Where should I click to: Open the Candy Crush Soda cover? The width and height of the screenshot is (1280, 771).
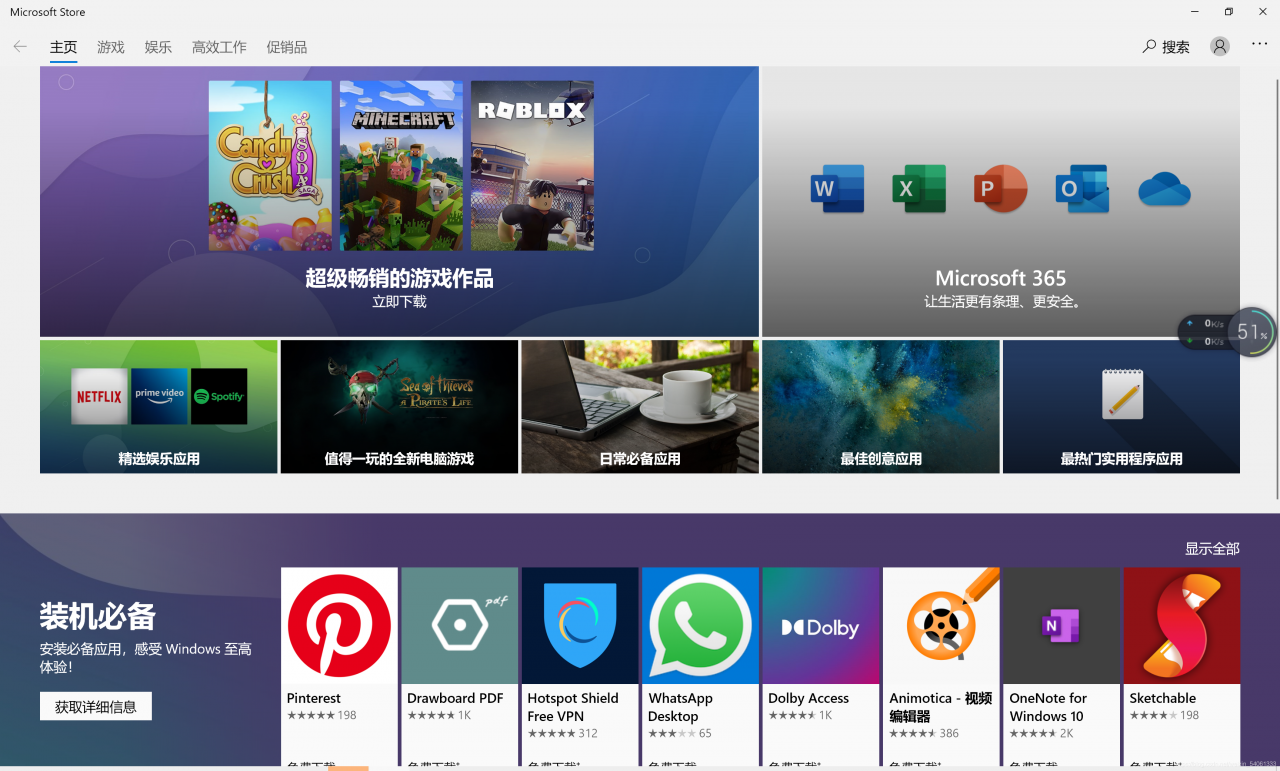[270, 166]
